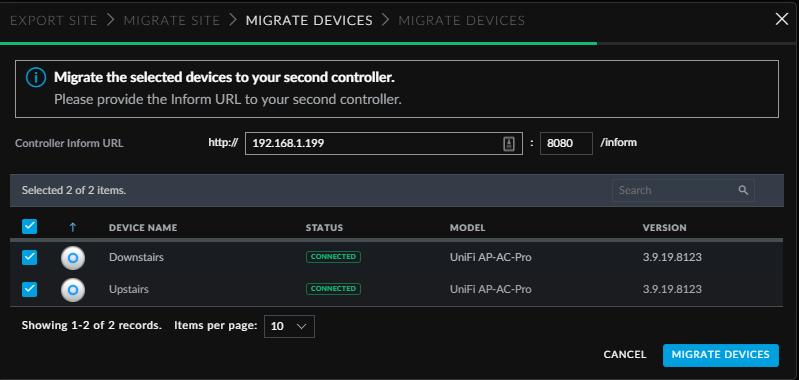This screenshot has height=380, width=799.
Task: Click the port 8080 input field
Action: 566,144
